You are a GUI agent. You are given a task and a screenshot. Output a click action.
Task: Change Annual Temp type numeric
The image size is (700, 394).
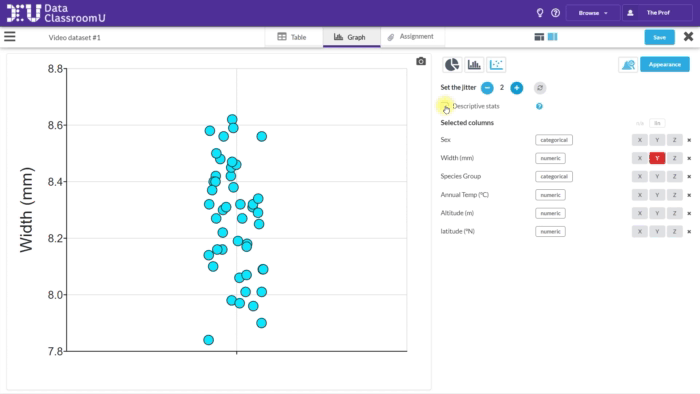pyautogui.click(x=550, y=195)
